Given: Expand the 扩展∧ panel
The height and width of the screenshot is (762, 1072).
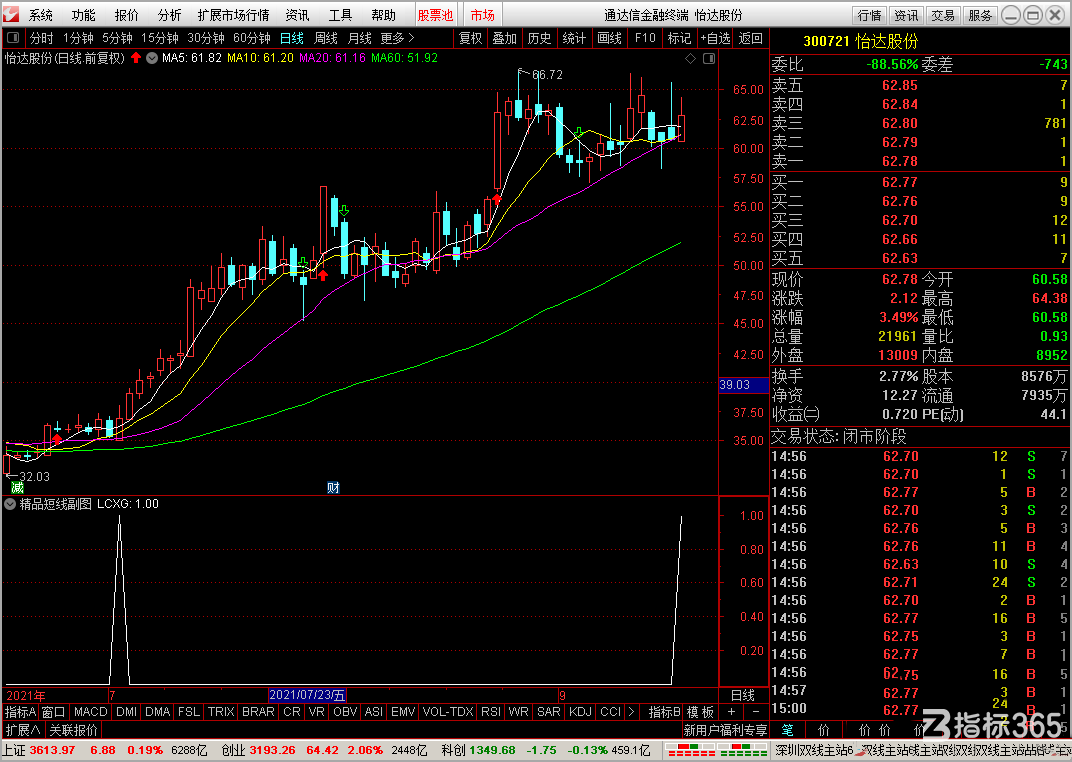Looking at the screenshot, I should [23, 730].
